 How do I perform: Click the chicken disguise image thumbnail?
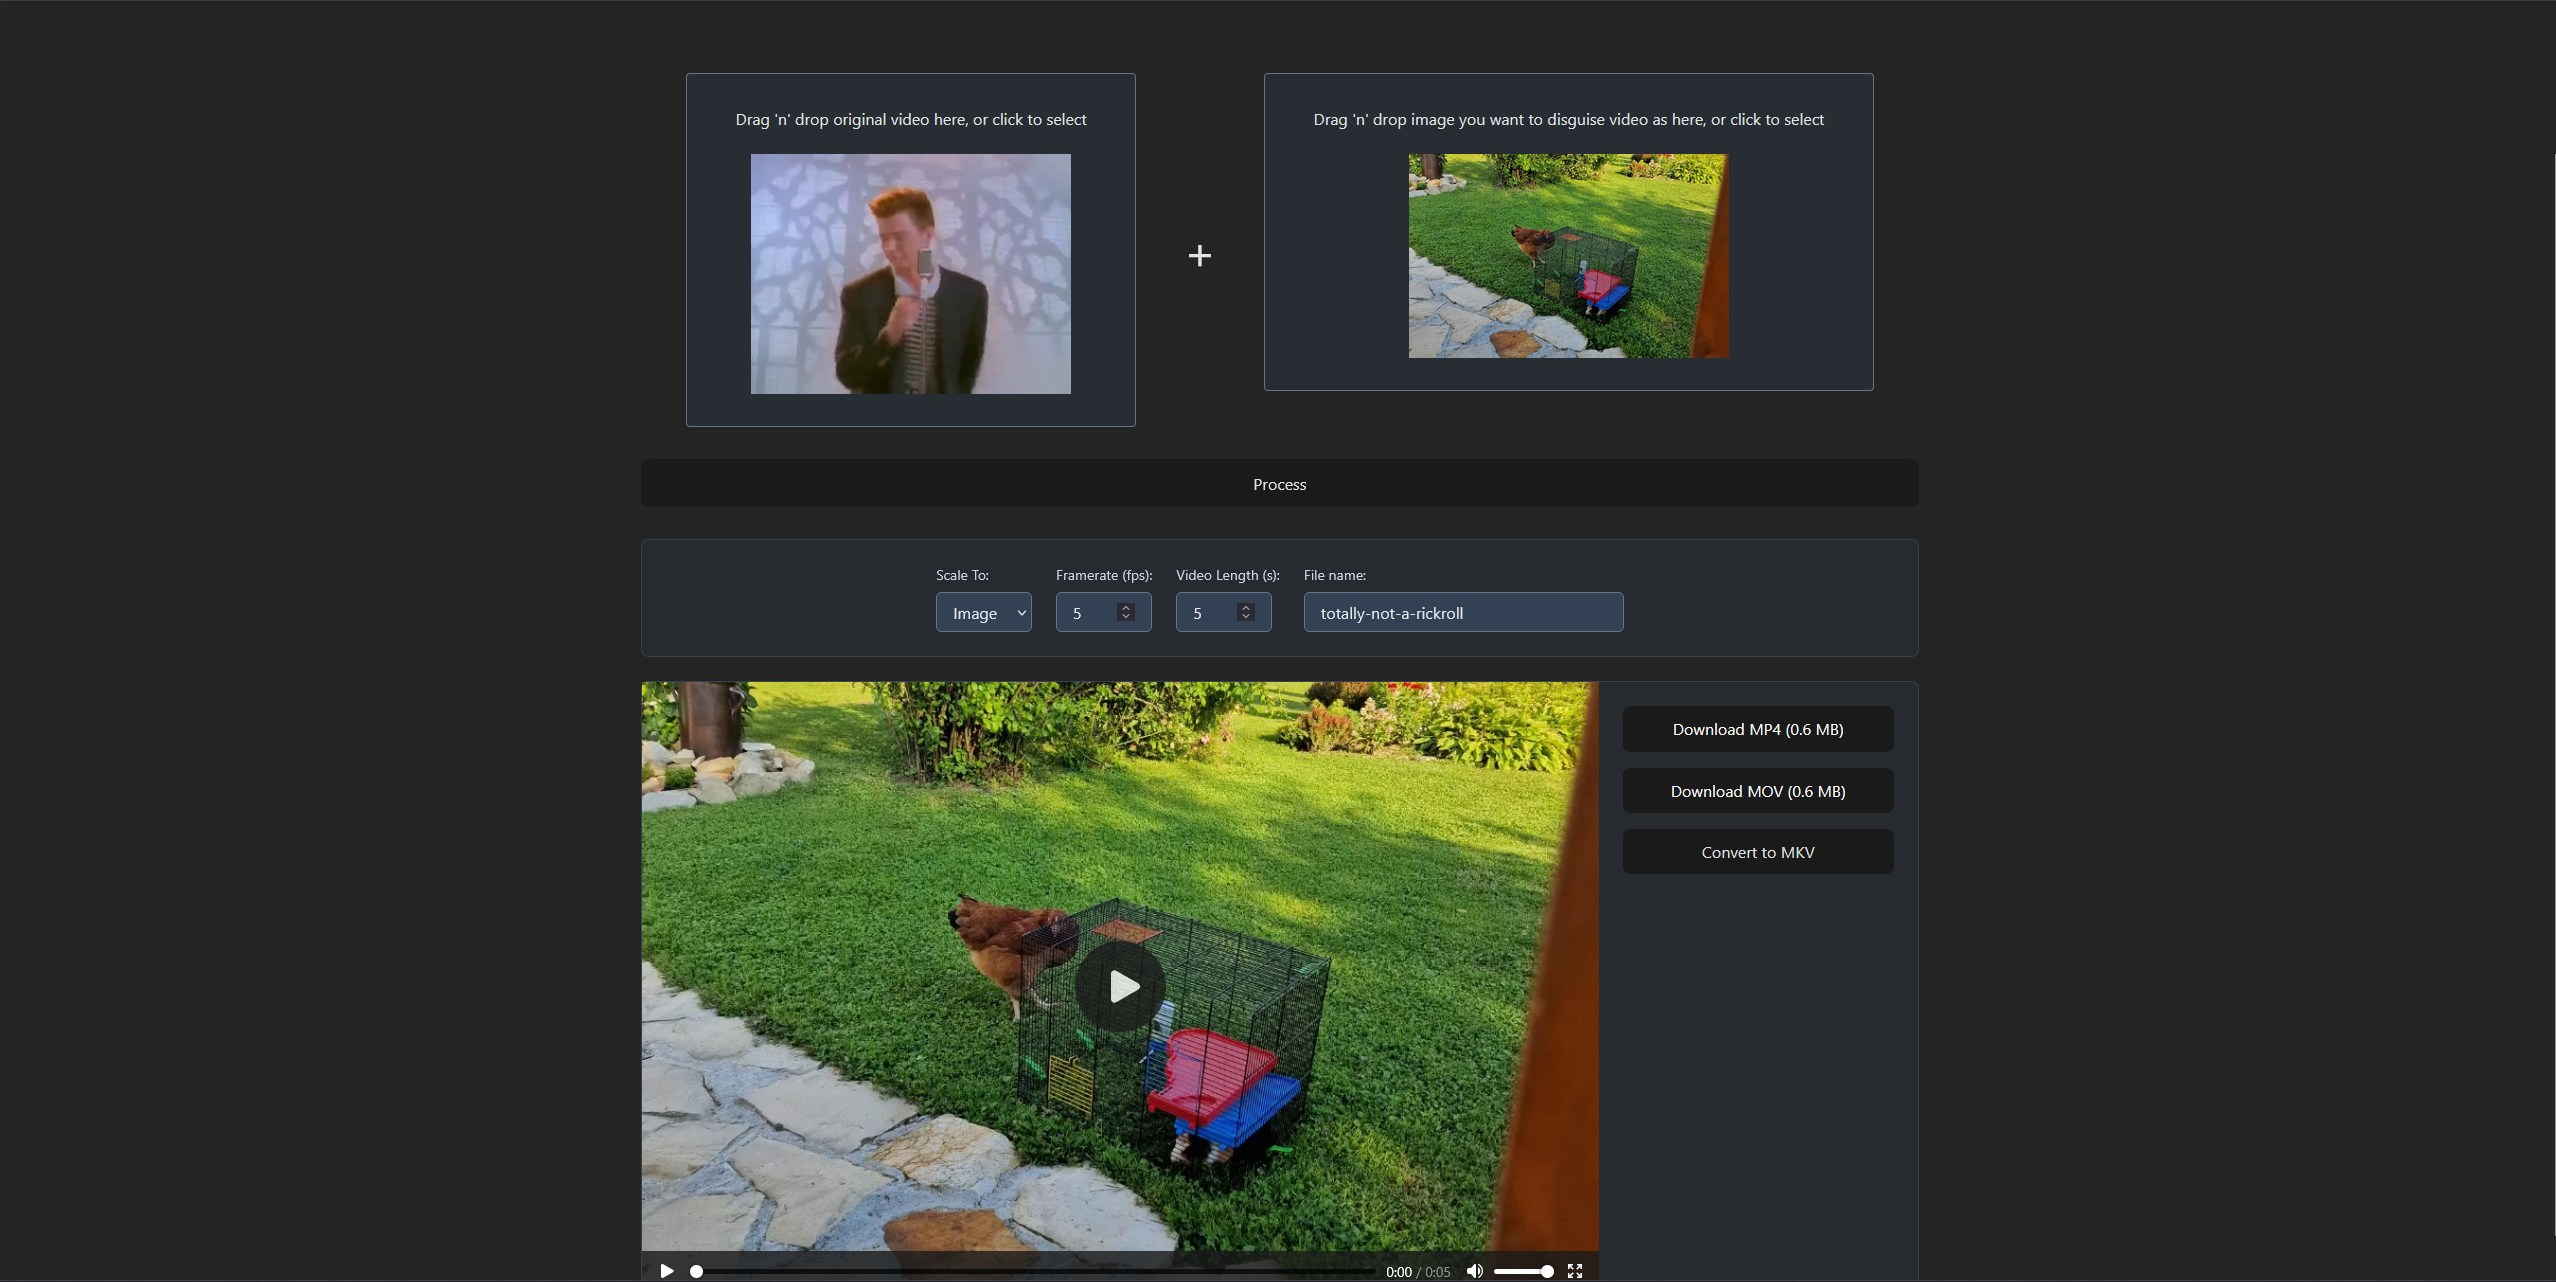coord(1568,256)
